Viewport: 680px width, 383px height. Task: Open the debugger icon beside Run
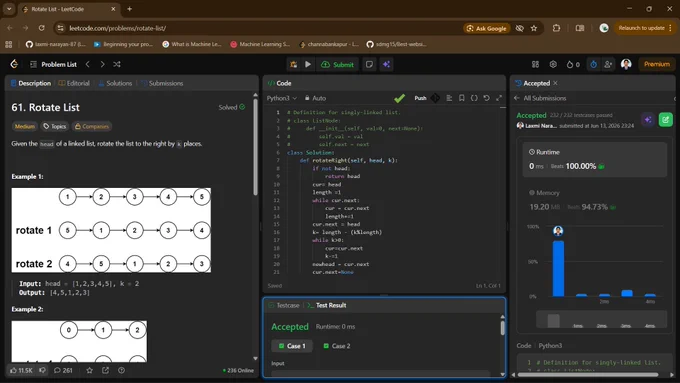coord(294,64)
